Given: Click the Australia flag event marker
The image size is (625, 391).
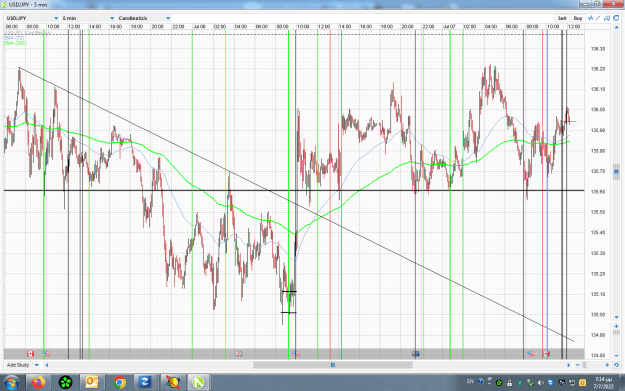Looking at the screenshot, I should click(416, 354).
